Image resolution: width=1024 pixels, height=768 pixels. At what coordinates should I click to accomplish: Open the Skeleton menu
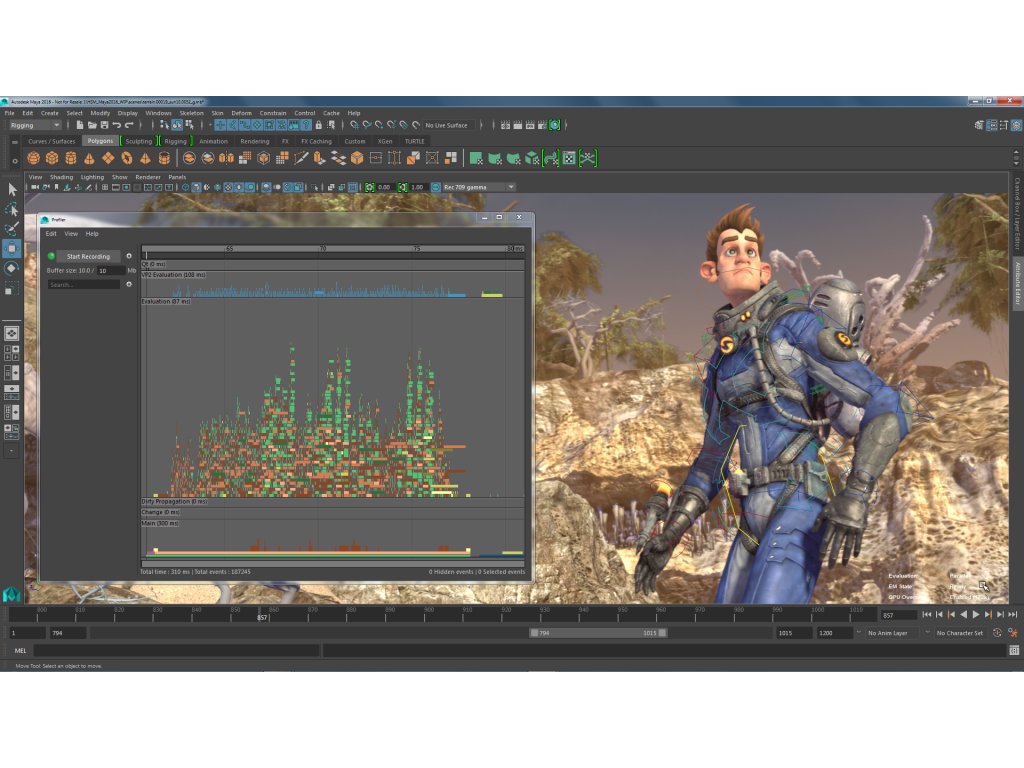(x=191, y=113)
